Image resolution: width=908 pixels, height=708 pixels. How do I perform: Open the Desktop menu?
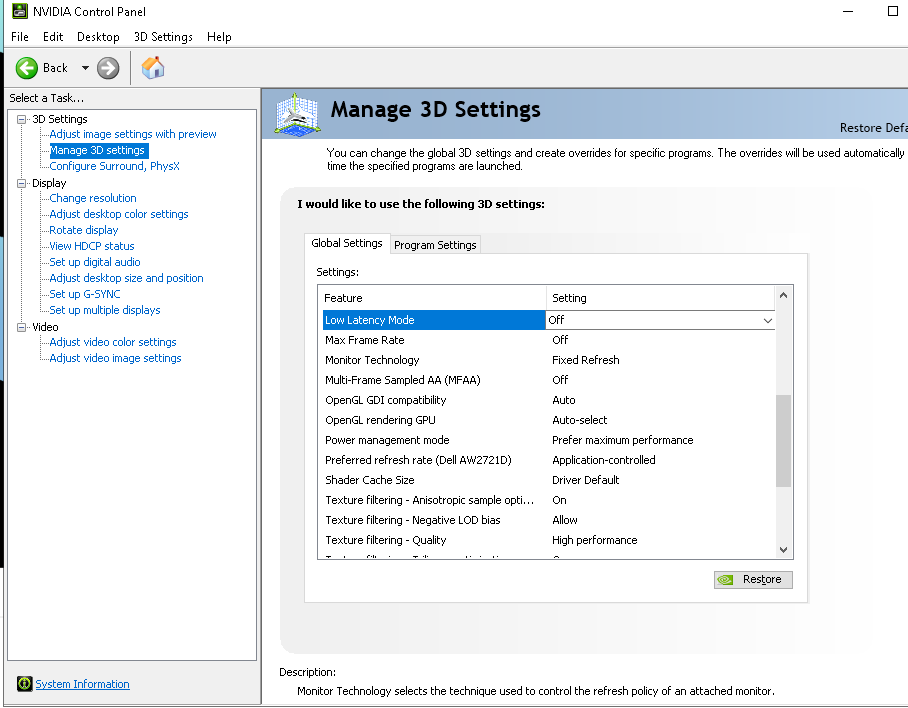[x=98, y=36]
